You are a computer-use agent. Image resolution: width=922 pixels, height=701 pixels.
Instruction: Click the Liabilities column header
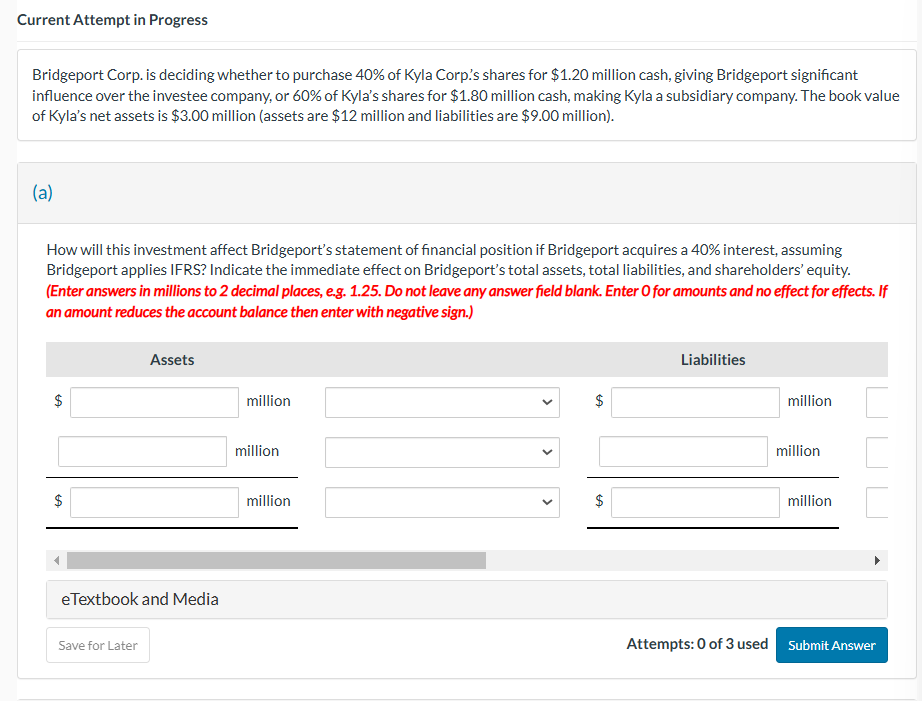(712, 359)
